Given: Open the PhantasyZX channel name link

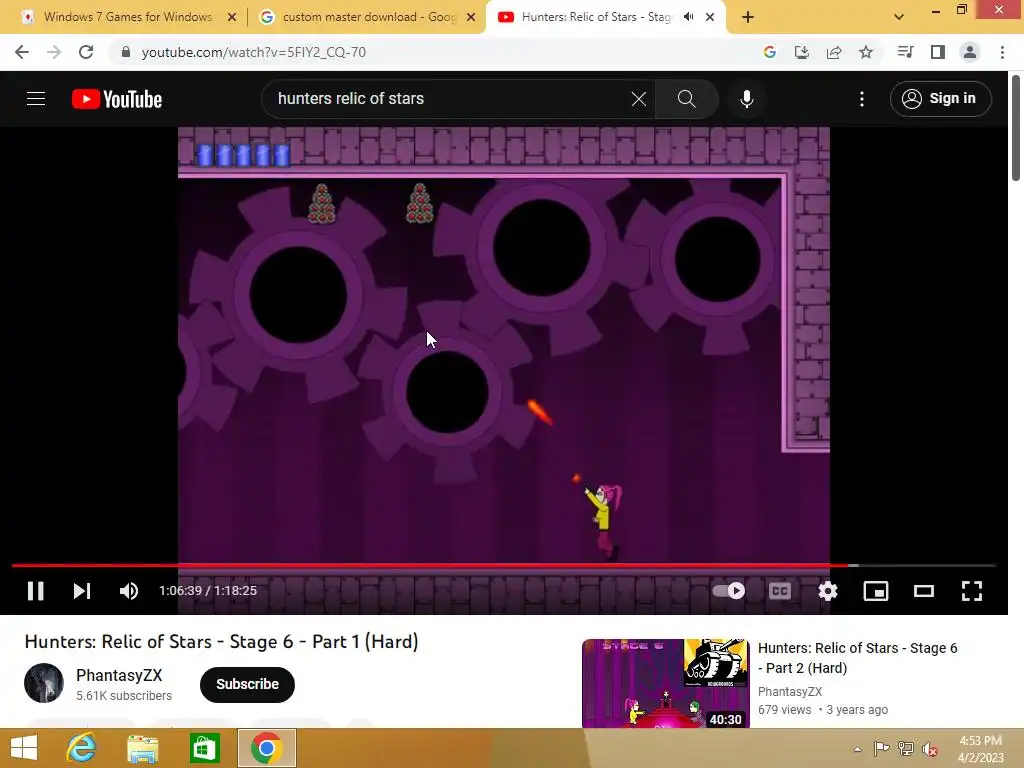Looking at the screenshot, I should point(119,675).
